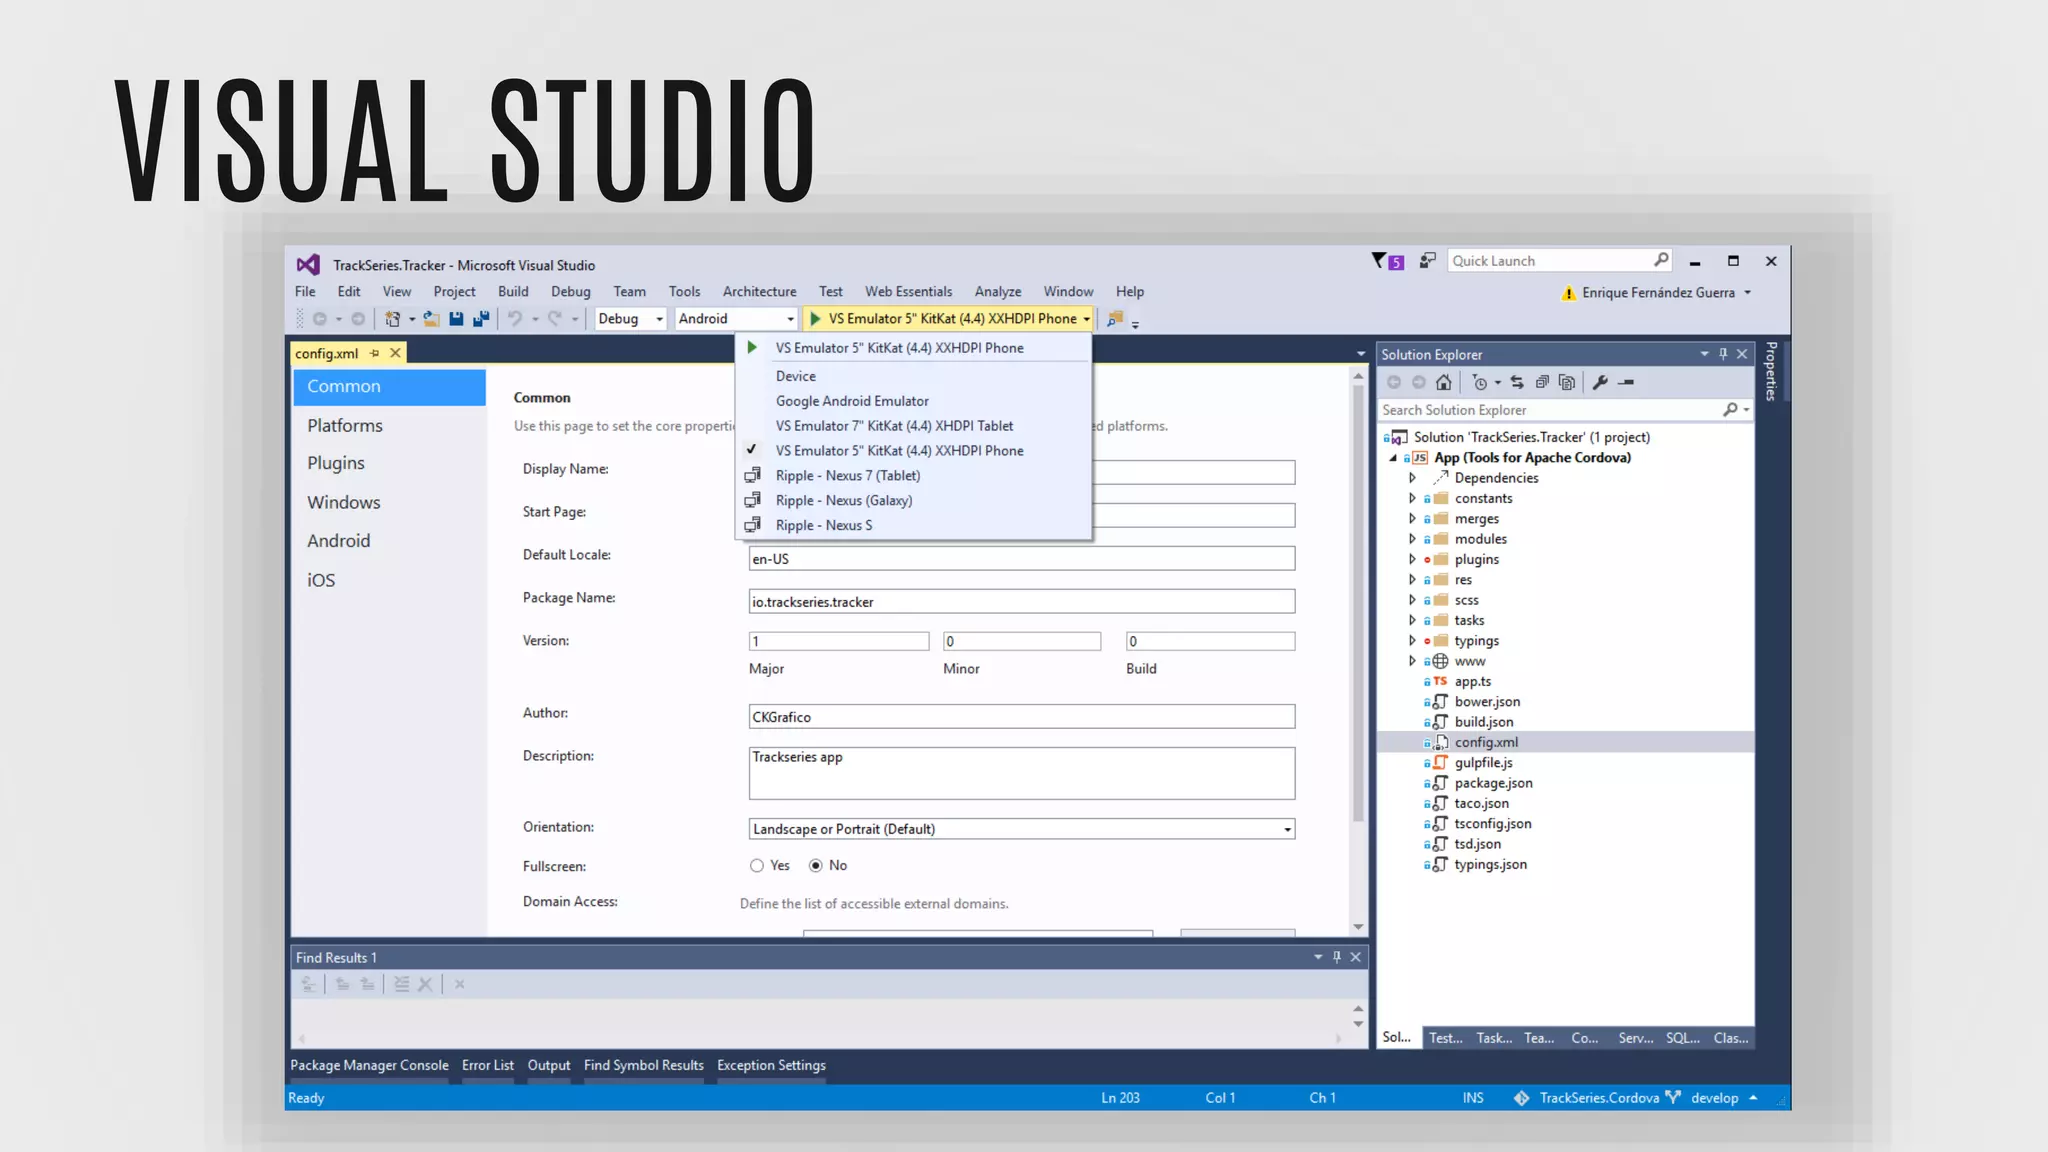The image size is (2048, 1152).
Task: Click the Undo arrow icon
Action: [x=515, y=319]
